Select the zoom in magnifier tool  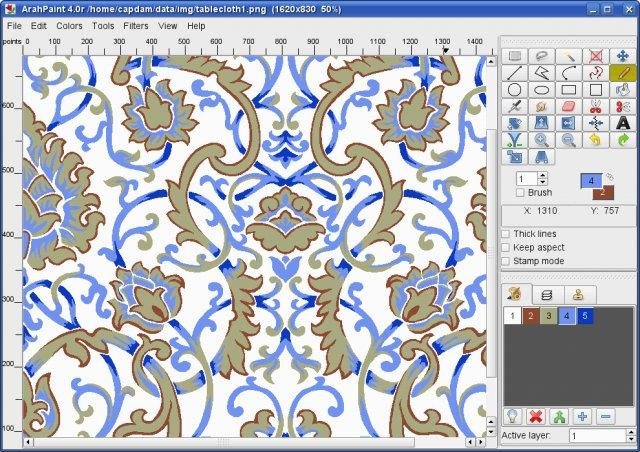point(542,140)
